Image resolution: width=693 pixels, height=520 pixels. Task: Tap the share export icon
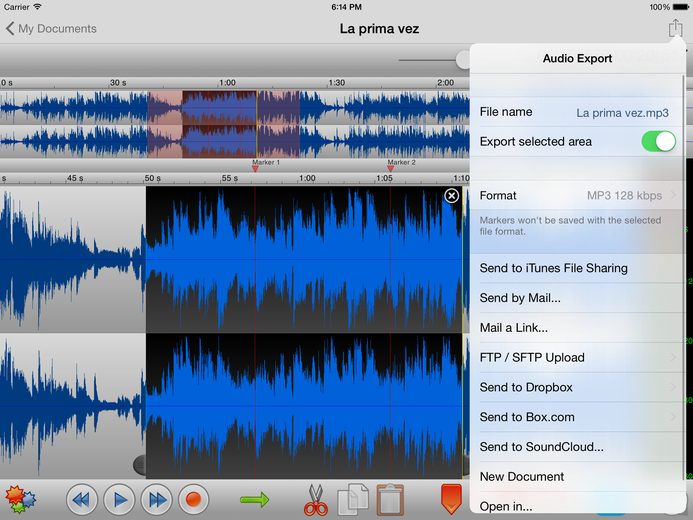click(x=675, y=28)
